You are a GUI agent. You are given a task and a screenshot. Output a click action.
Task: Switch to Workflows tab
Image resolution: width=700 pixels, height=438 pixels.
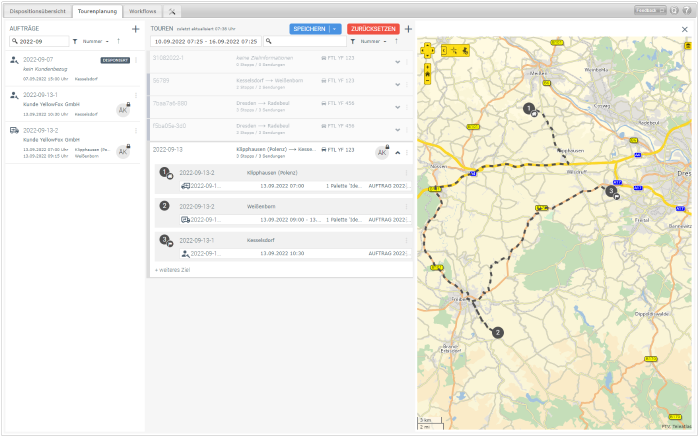point(142,10)
